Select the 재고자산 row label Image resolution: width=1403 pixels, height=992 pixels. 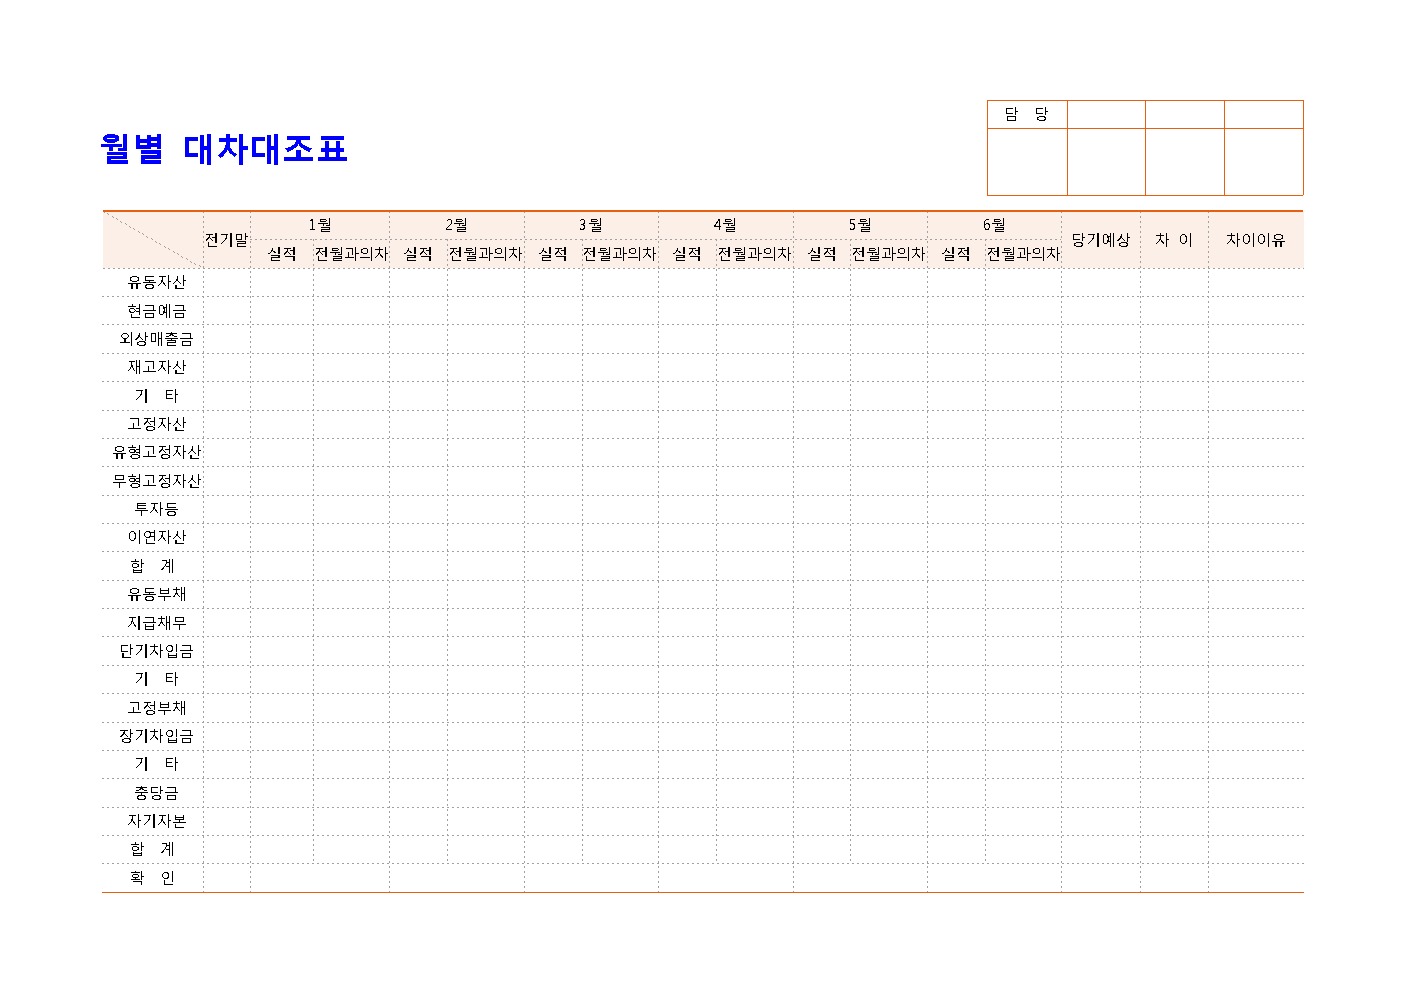click(x=157, y=367)
